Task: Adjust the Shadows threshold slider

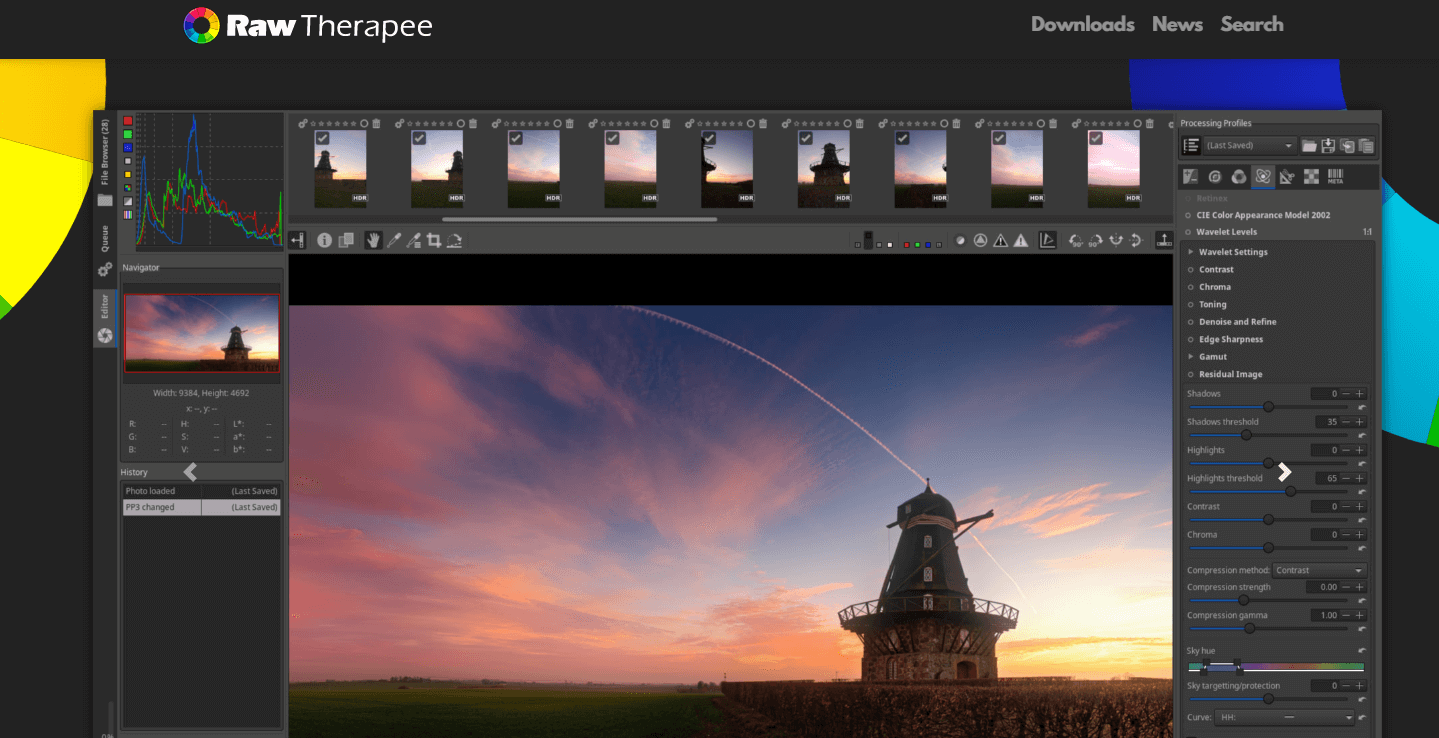Action: point(1268,435)
